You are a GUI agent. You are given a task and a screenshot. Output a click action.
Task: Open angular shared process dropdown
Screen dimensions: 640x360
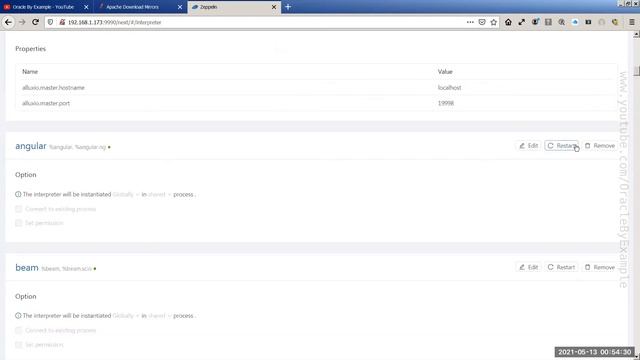(159, 194)
